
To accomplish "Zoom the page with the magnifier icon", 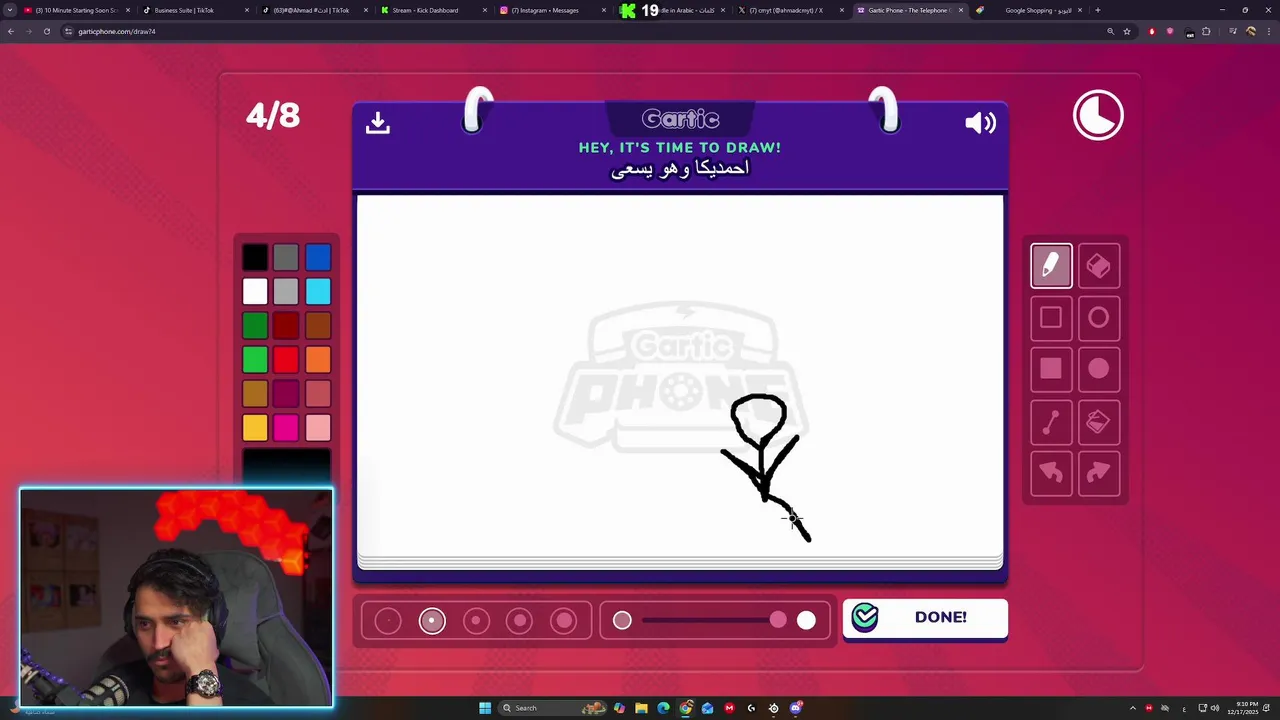I will [1110, 31].
